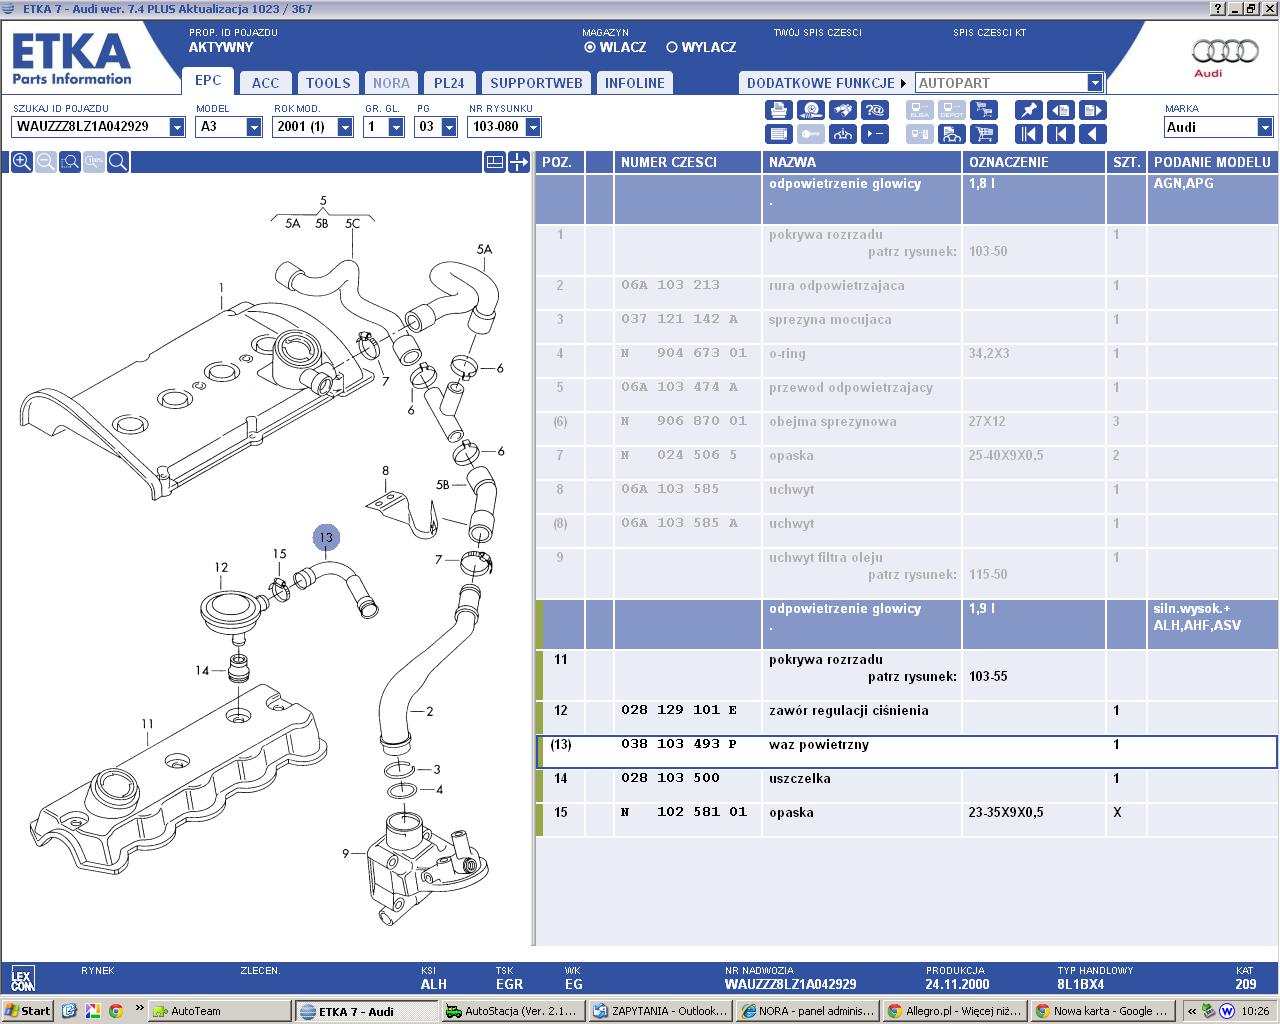Click the wheel/tire icon in the toolbar
Image resolution: width=1280 pixels, height=1024 pixels.
811,110
